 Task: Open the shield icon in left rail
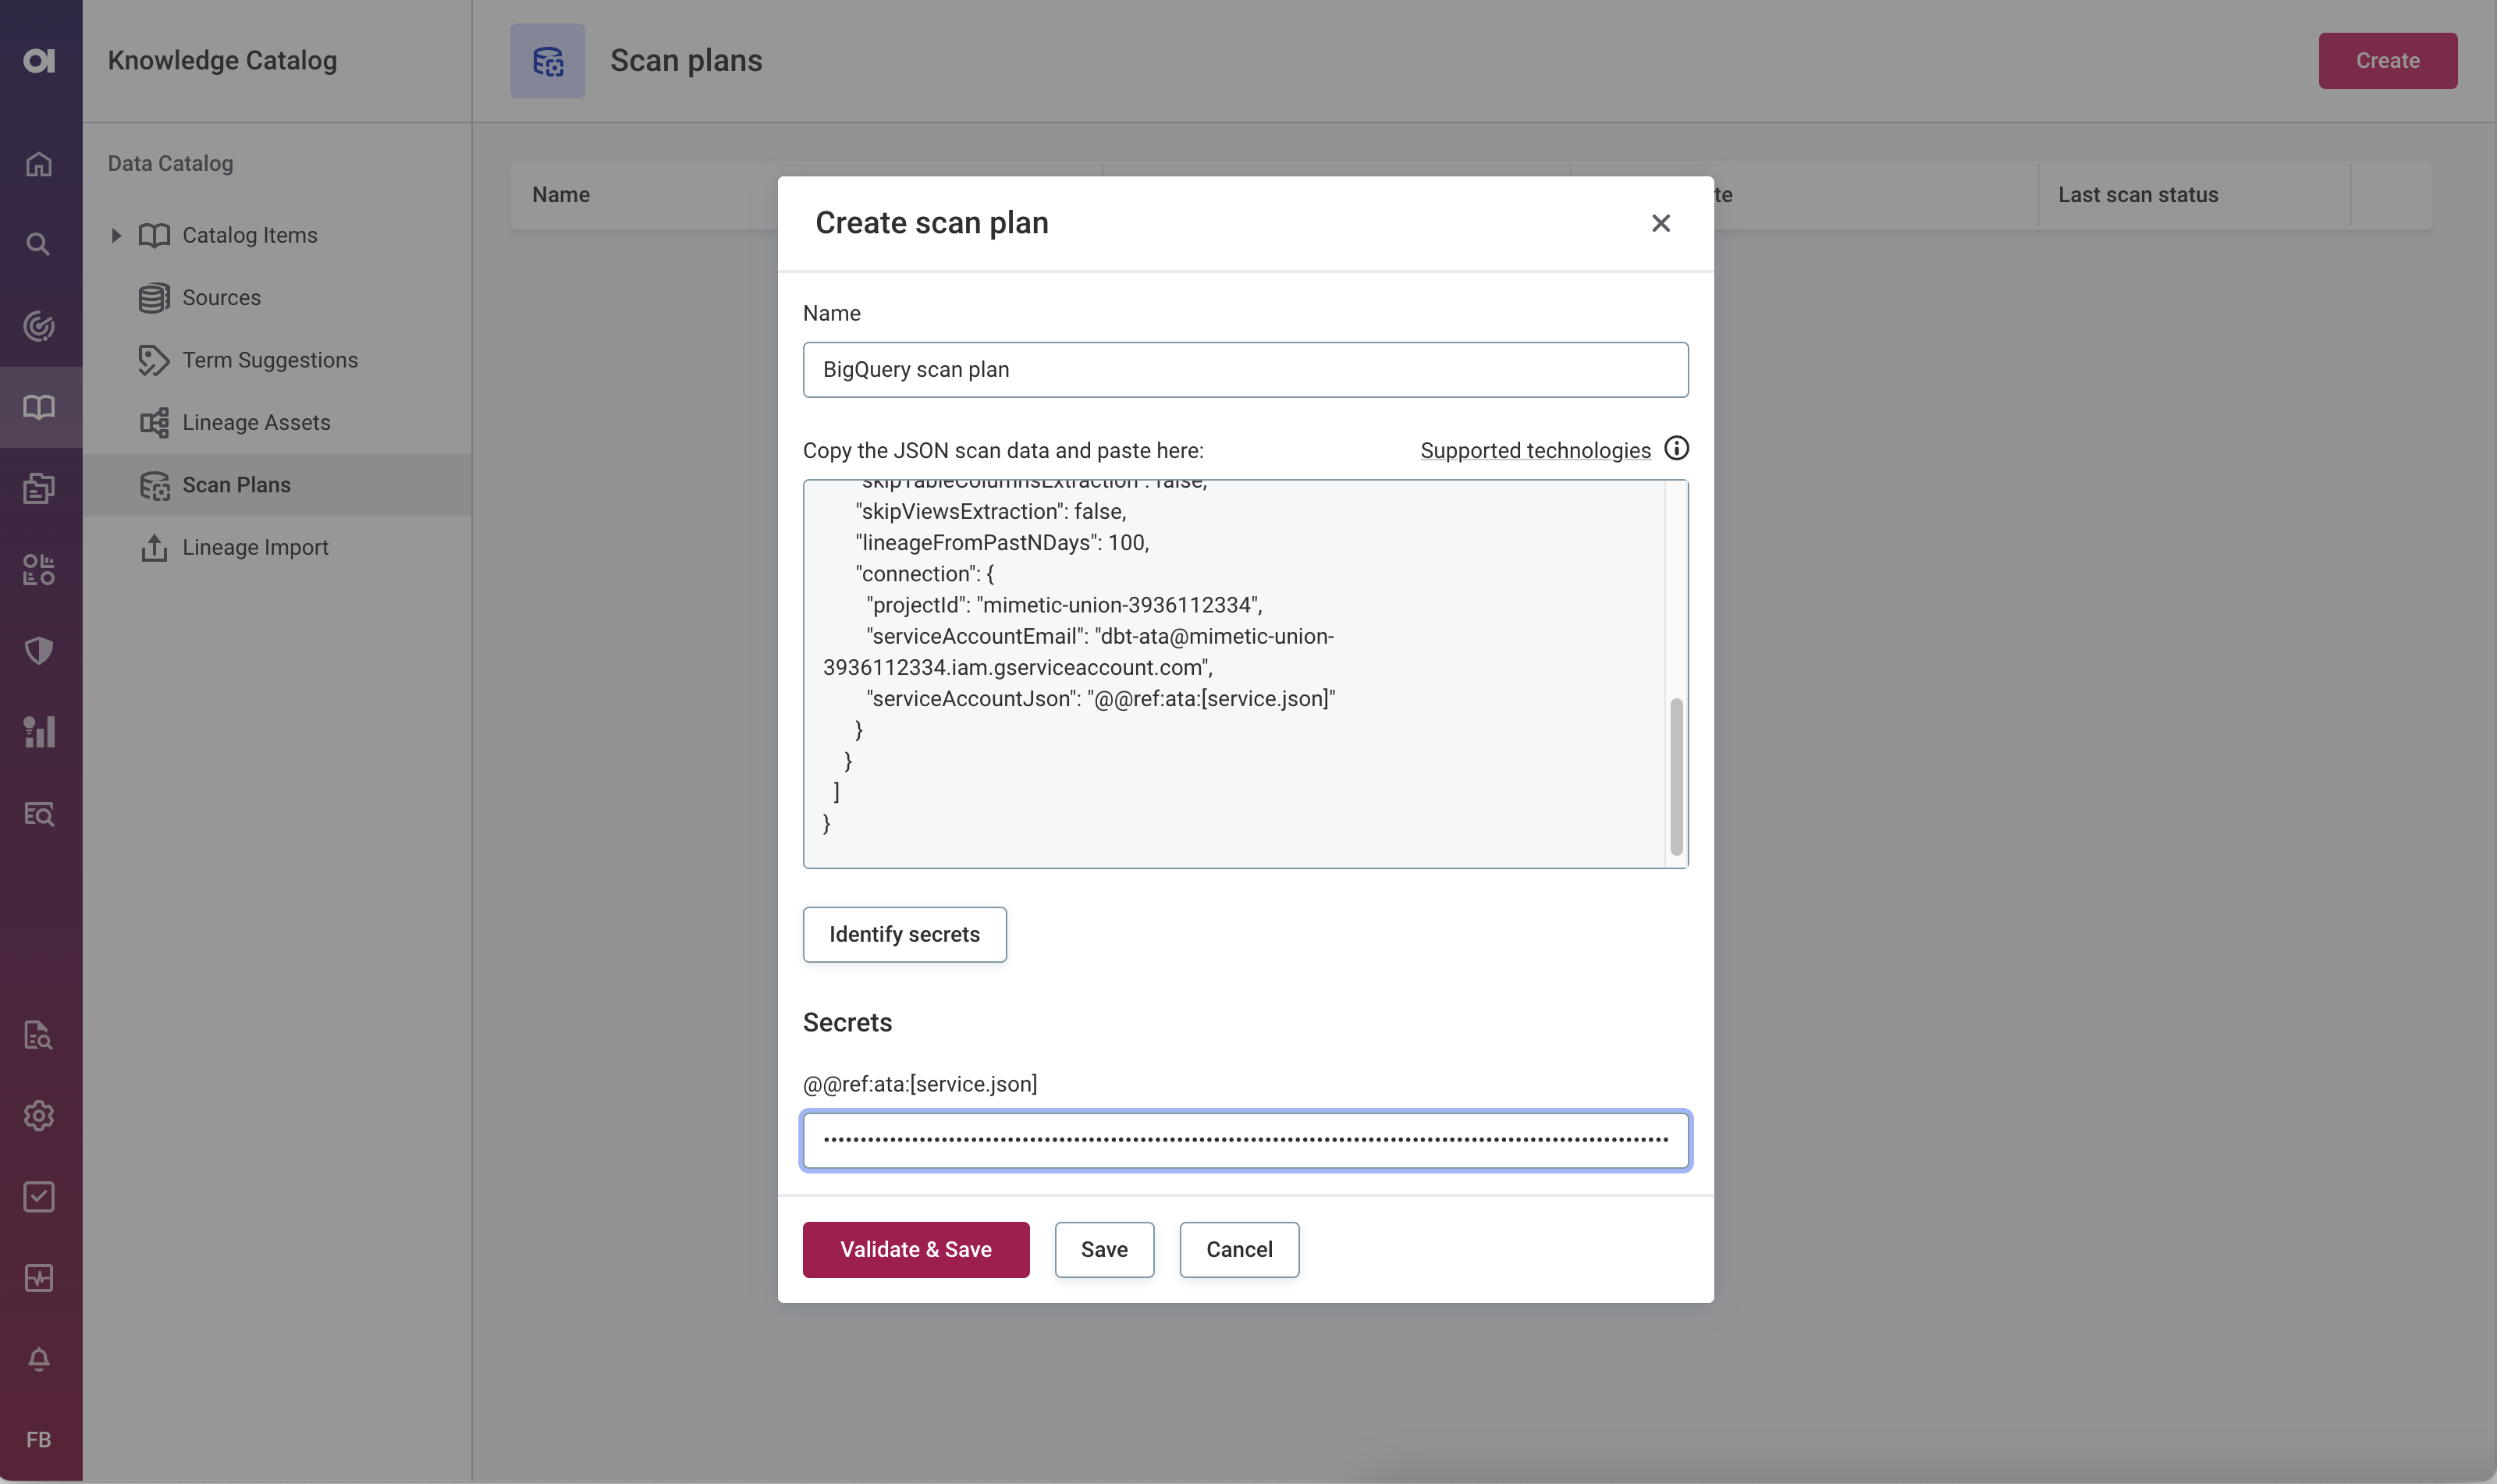pos(39,651)
